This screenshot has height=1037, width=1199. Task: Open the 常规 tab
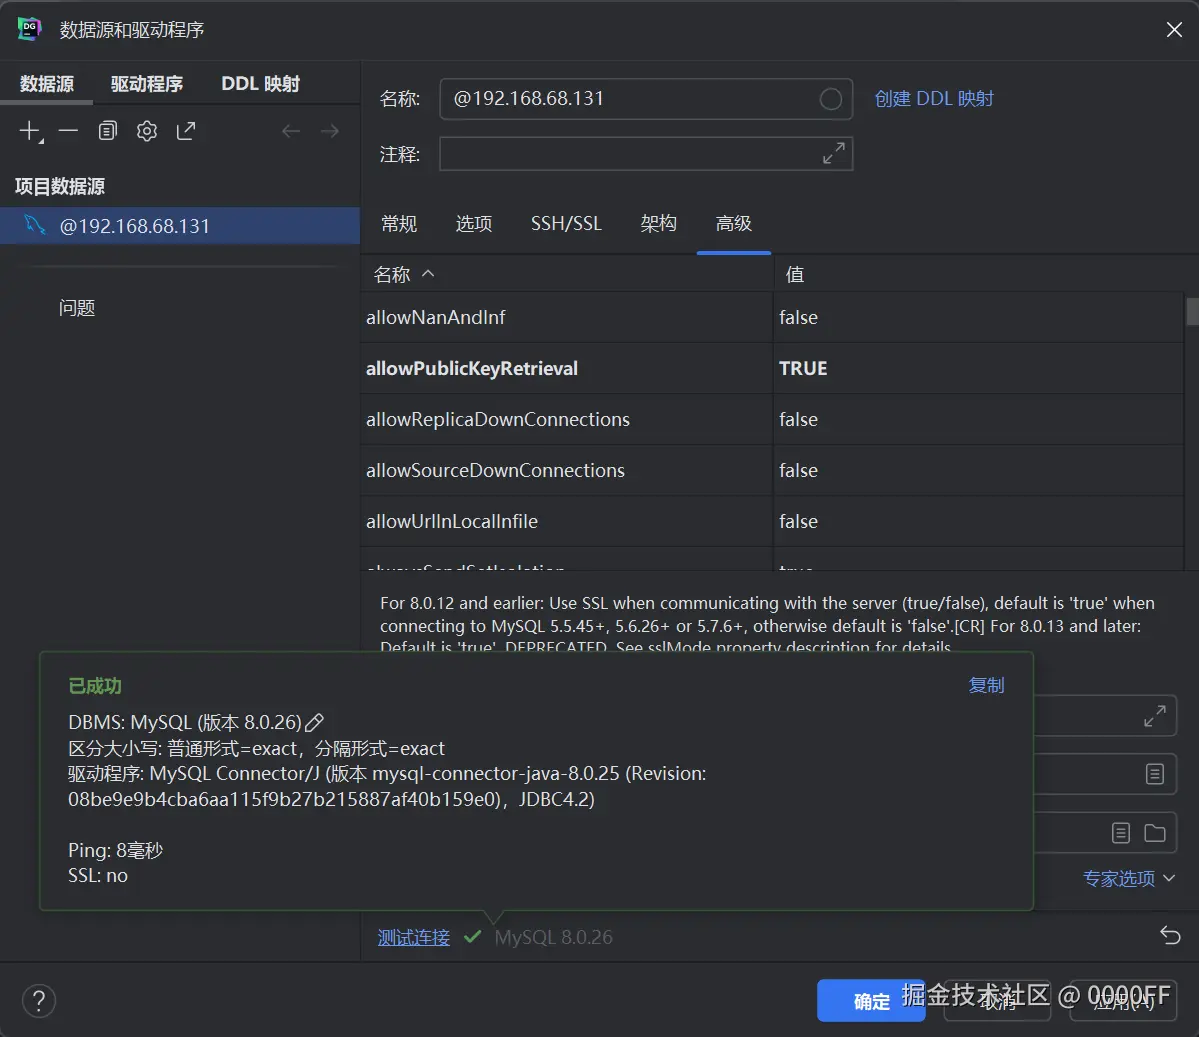pos(399,223)
